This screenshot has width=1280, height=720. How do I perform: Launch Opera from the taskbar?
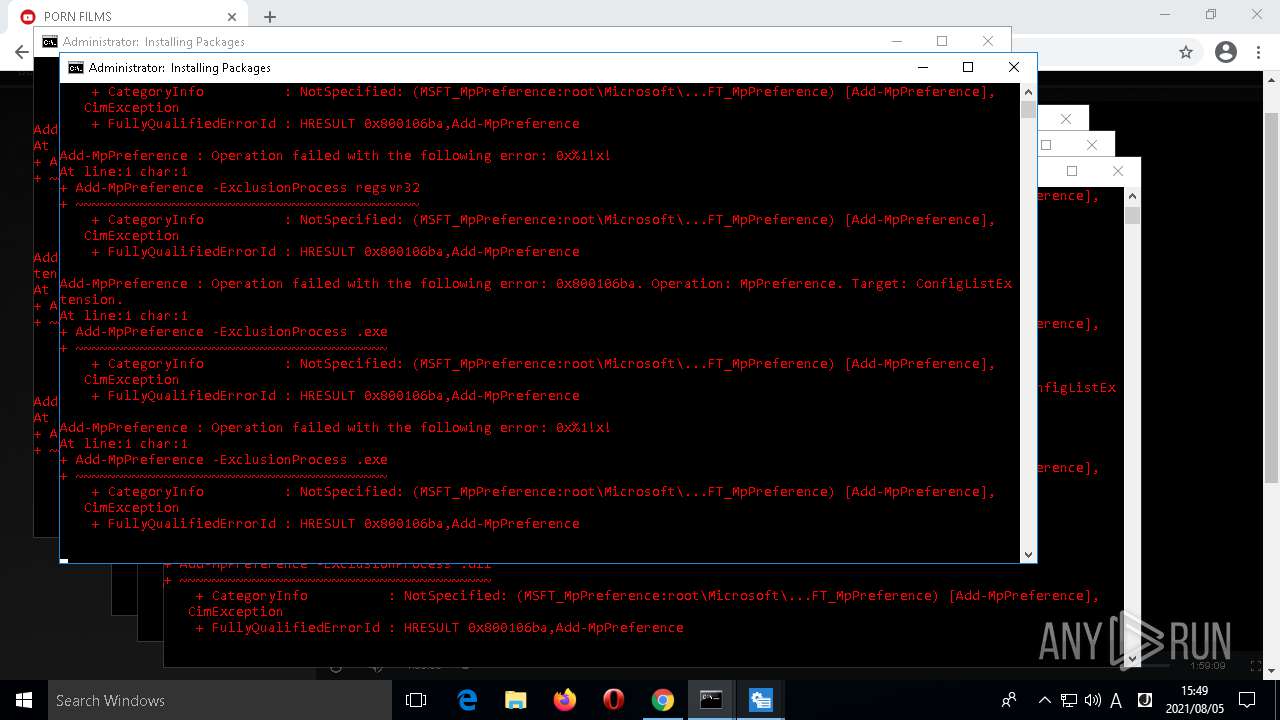(614, 700)
